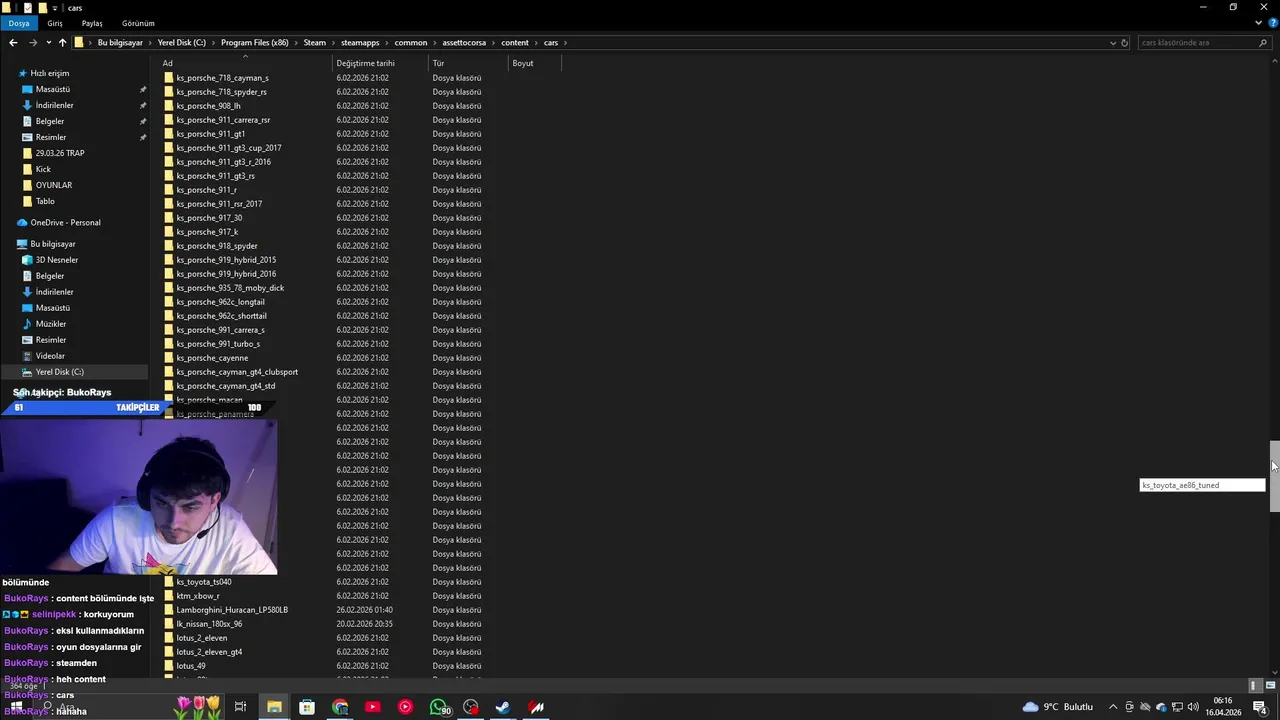The width and height of the screenshot is (1280, 720).
Task: Click folder icon of lotus_49
Action: point(169,666)
